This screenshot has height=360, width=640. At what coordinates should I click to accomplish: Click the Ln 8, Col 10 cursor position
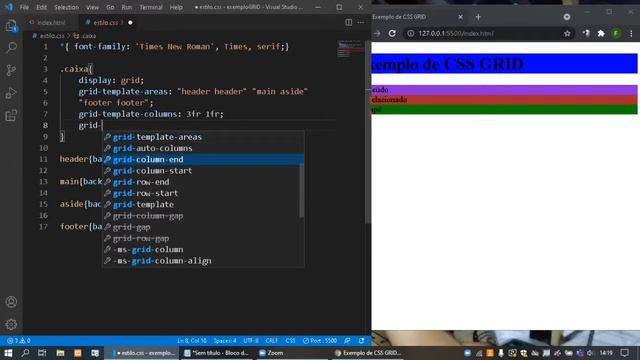[192, 340]
